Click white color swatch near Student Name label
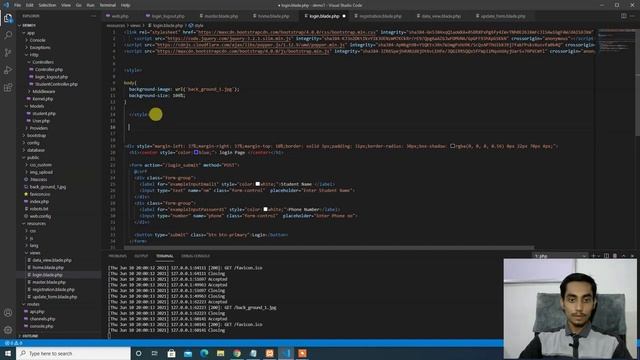The width and height of the screenshot is (640, 360). (x=258, y=184)
